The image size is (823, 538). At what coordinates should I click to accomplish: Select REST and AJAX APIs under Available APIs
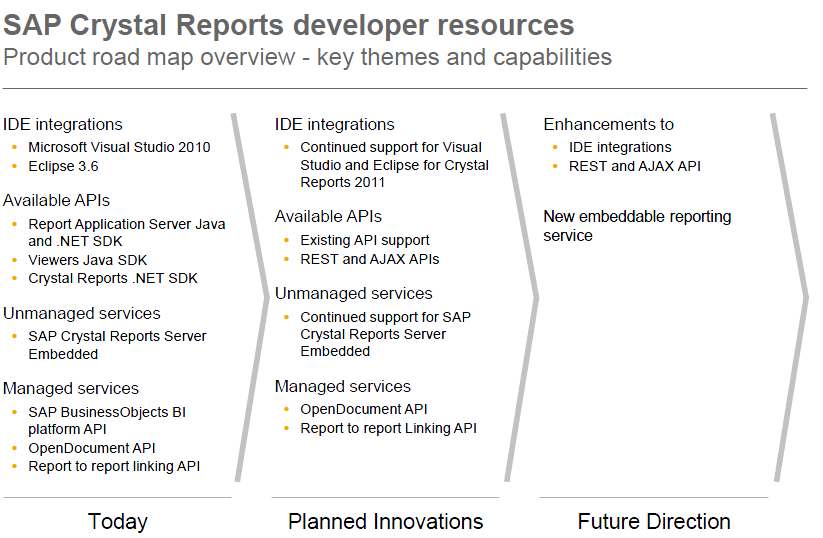point(369,259)
